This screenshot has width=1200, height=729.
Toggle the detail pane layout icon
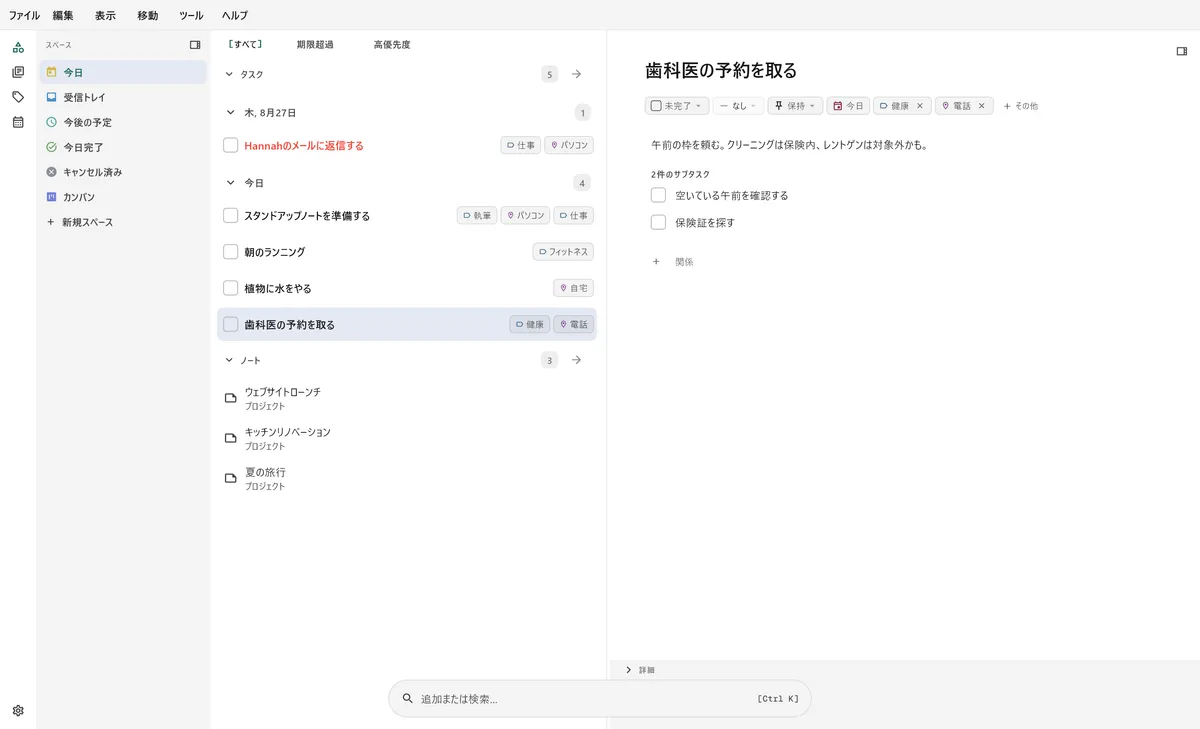click(1181, 51)
